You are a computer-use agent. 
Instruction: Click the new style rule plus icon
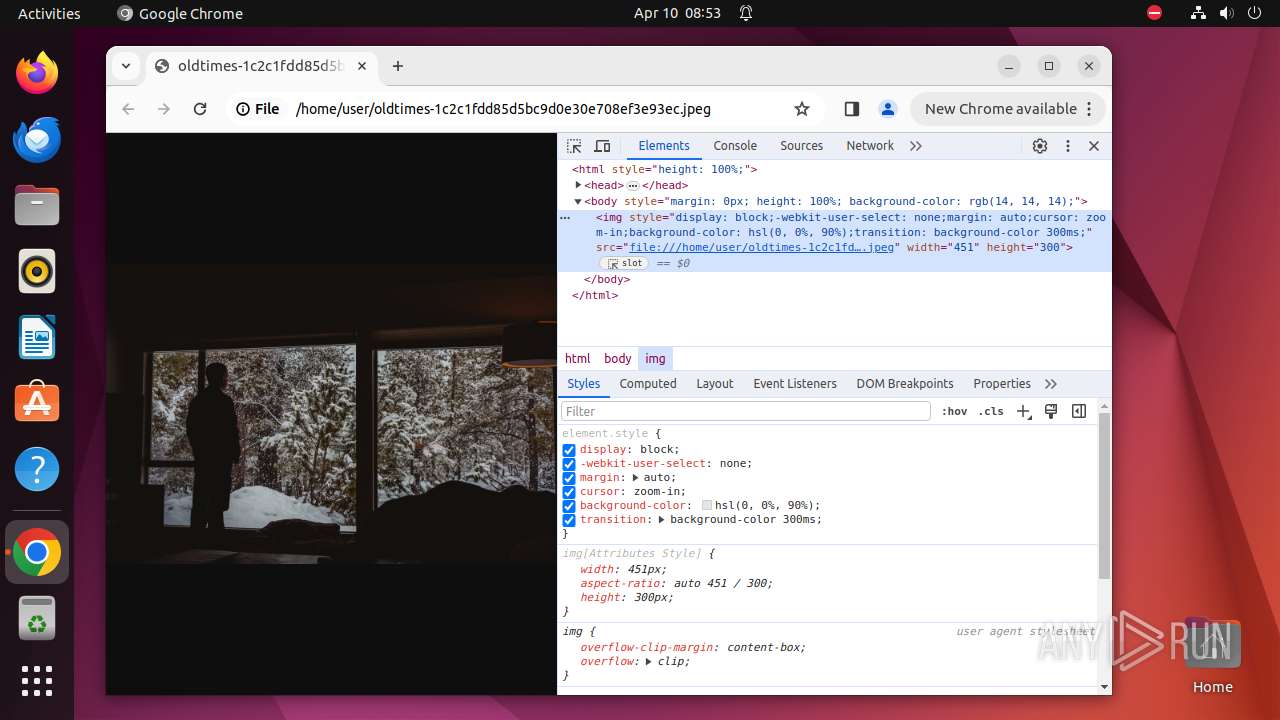(x=1023, y=411)
